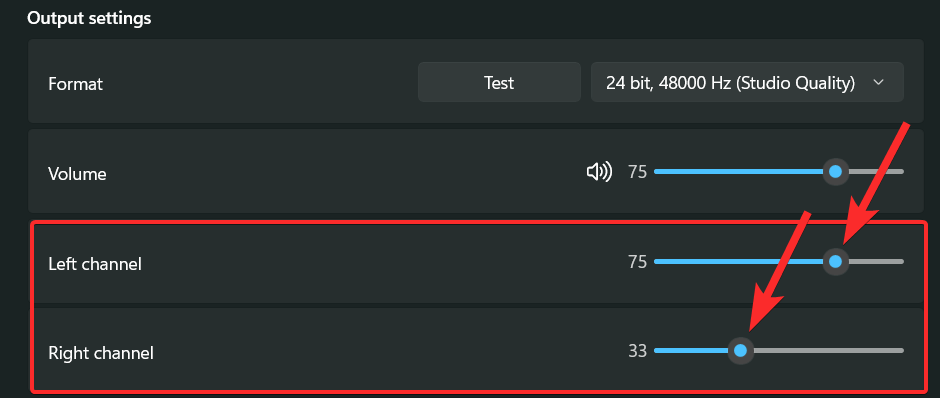
Task: Select the Format label row
Action: click(475, 82)
